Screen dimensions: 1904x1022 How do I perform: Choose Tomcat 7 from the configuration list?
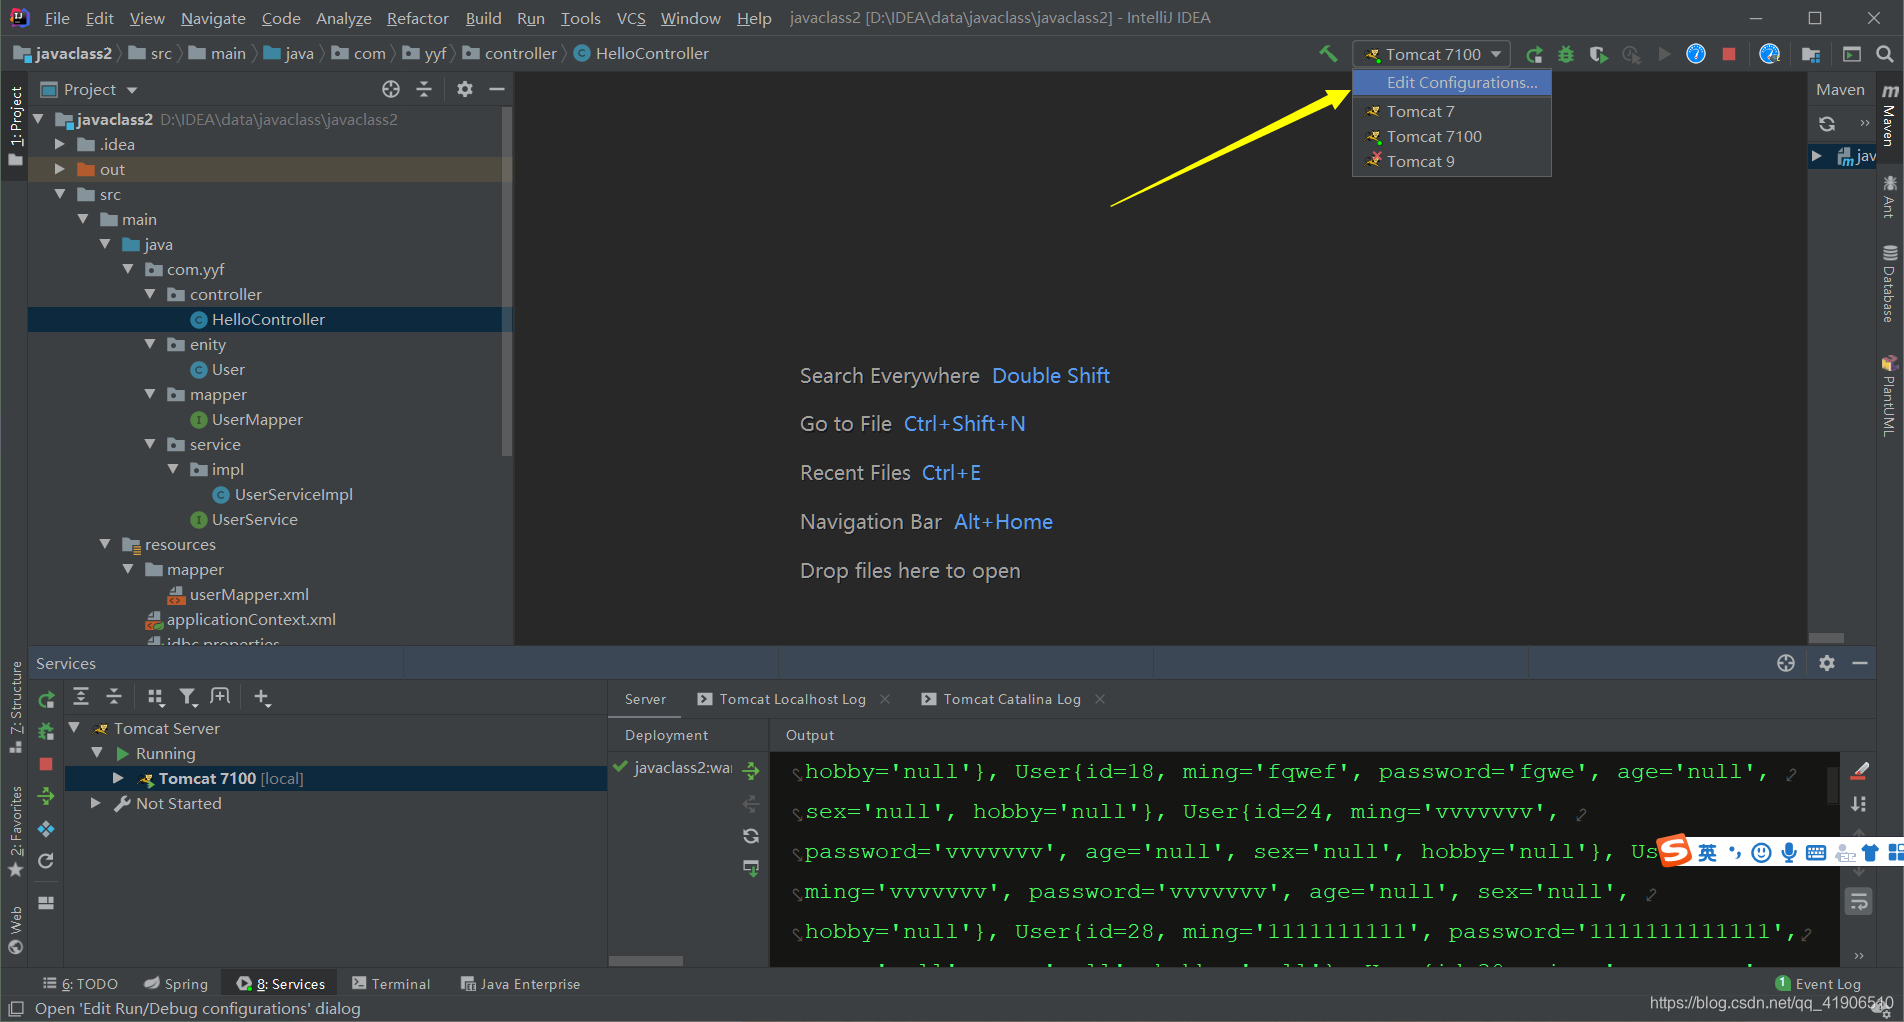click(x=1452, y=111)
